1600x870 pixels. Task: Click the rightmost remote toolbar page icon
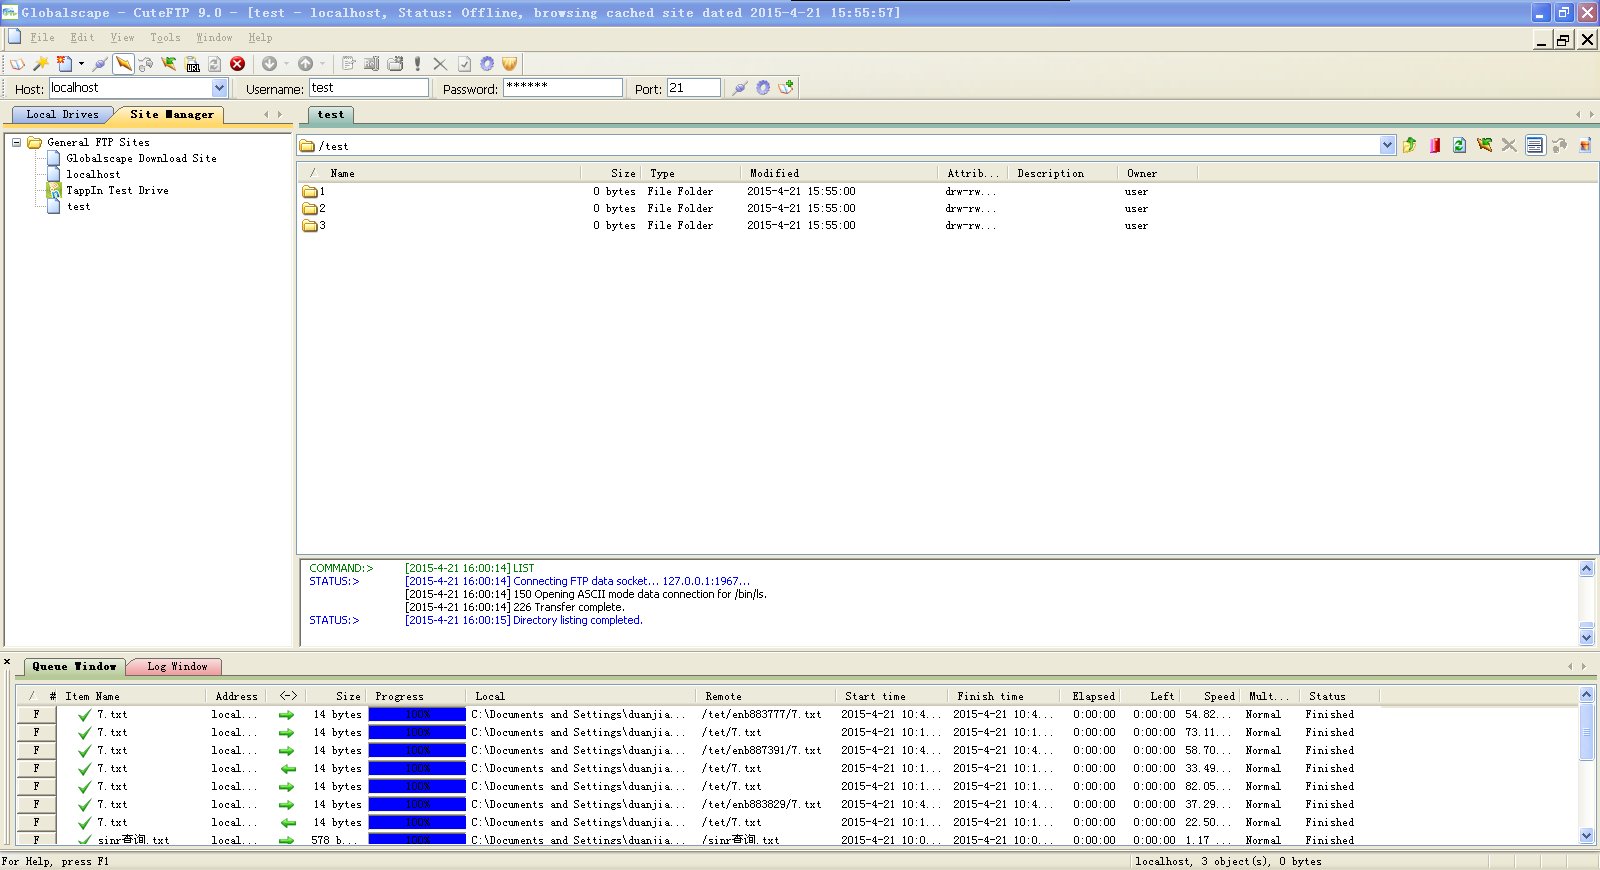pos(1585,146)
